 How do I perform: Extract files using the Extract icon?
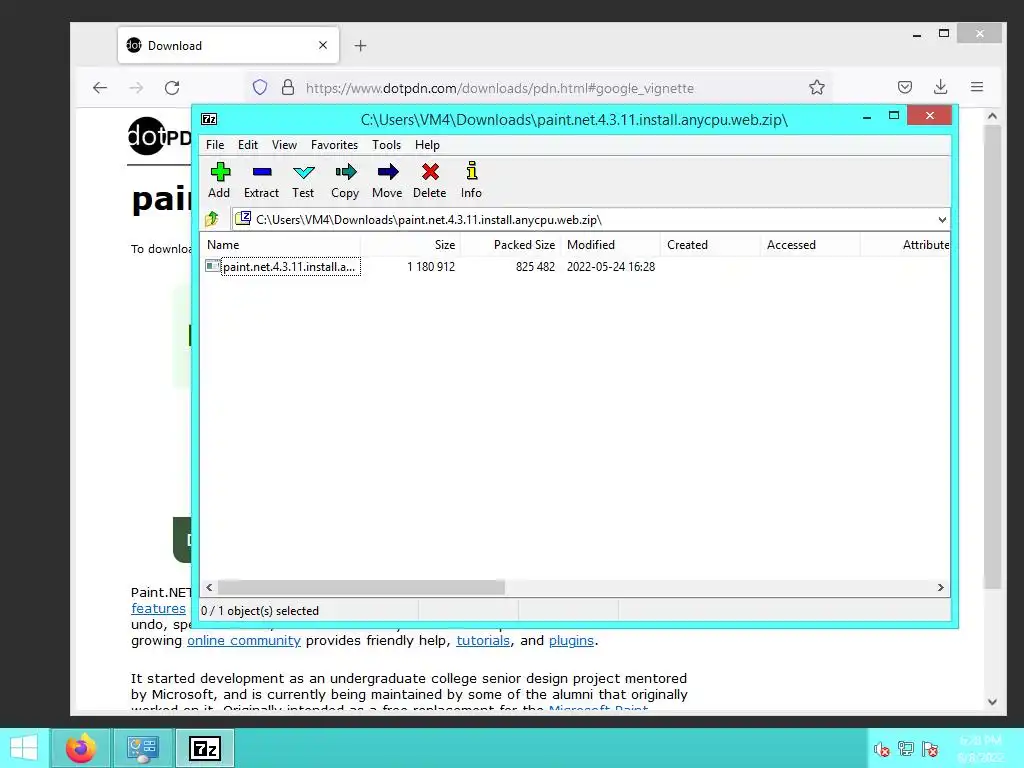(261, 180)
